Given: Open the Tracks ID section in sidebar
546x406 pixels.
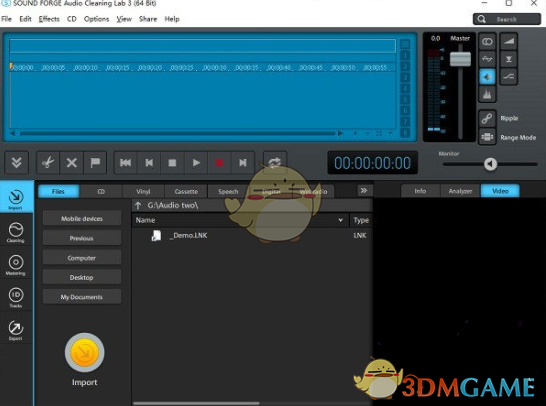Looking at the screenshot, I should click(x=16, y=297).
